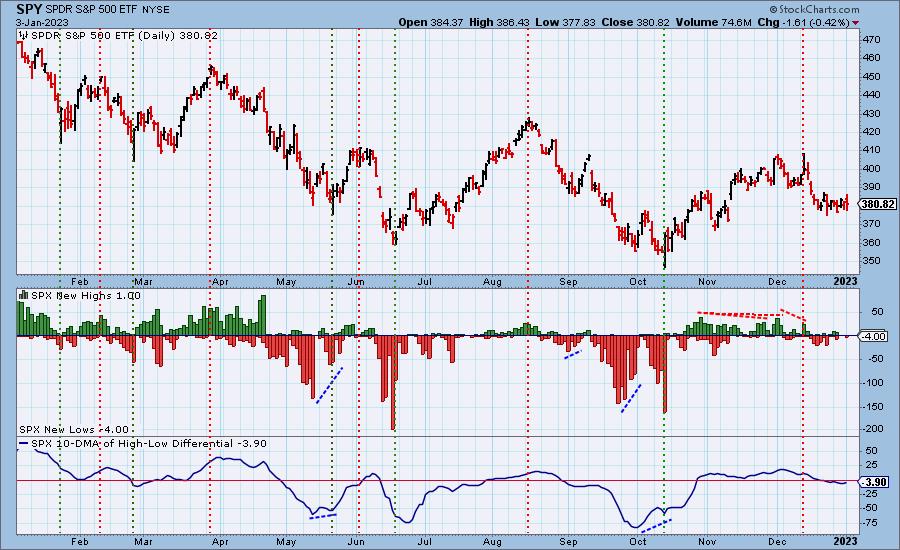The width and height of the screenshot is (900, 550).
Task: Click the SPY ticker symbol title
Action: click(29, 9)
